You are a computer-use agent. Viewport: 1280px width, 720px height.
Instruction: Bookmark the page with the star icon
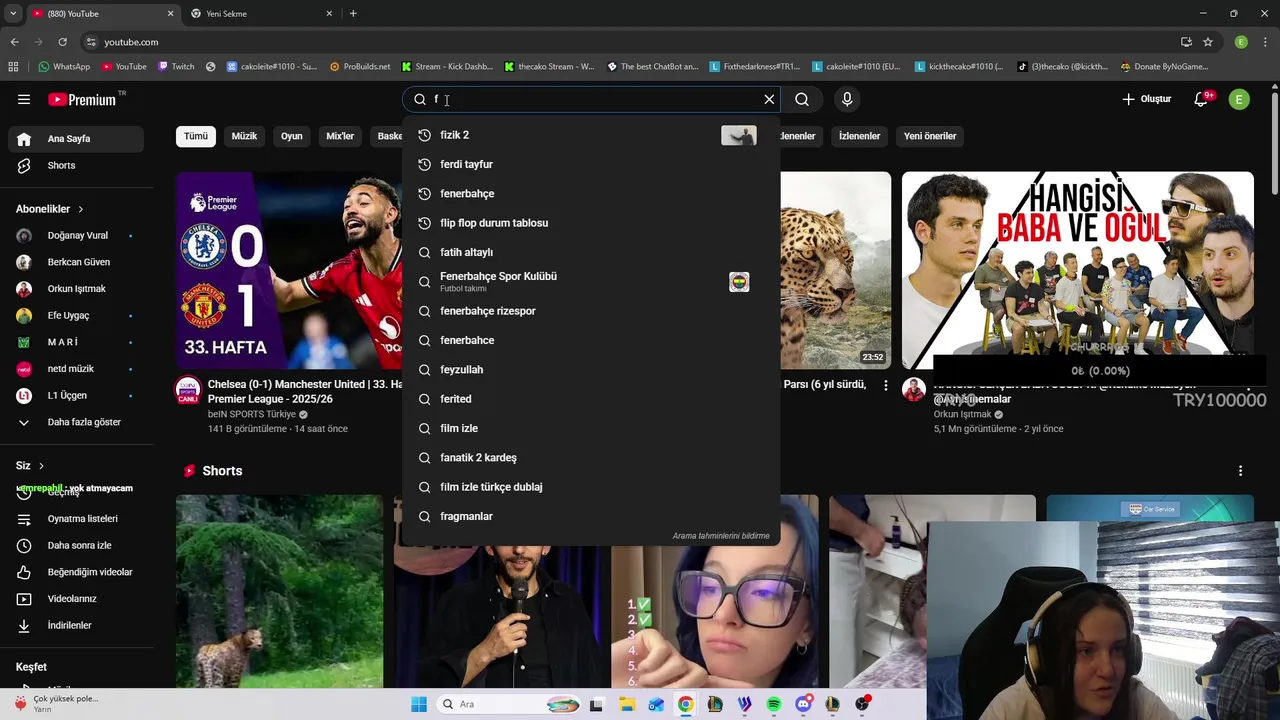pyautogui.click(x=1208, y=42)
